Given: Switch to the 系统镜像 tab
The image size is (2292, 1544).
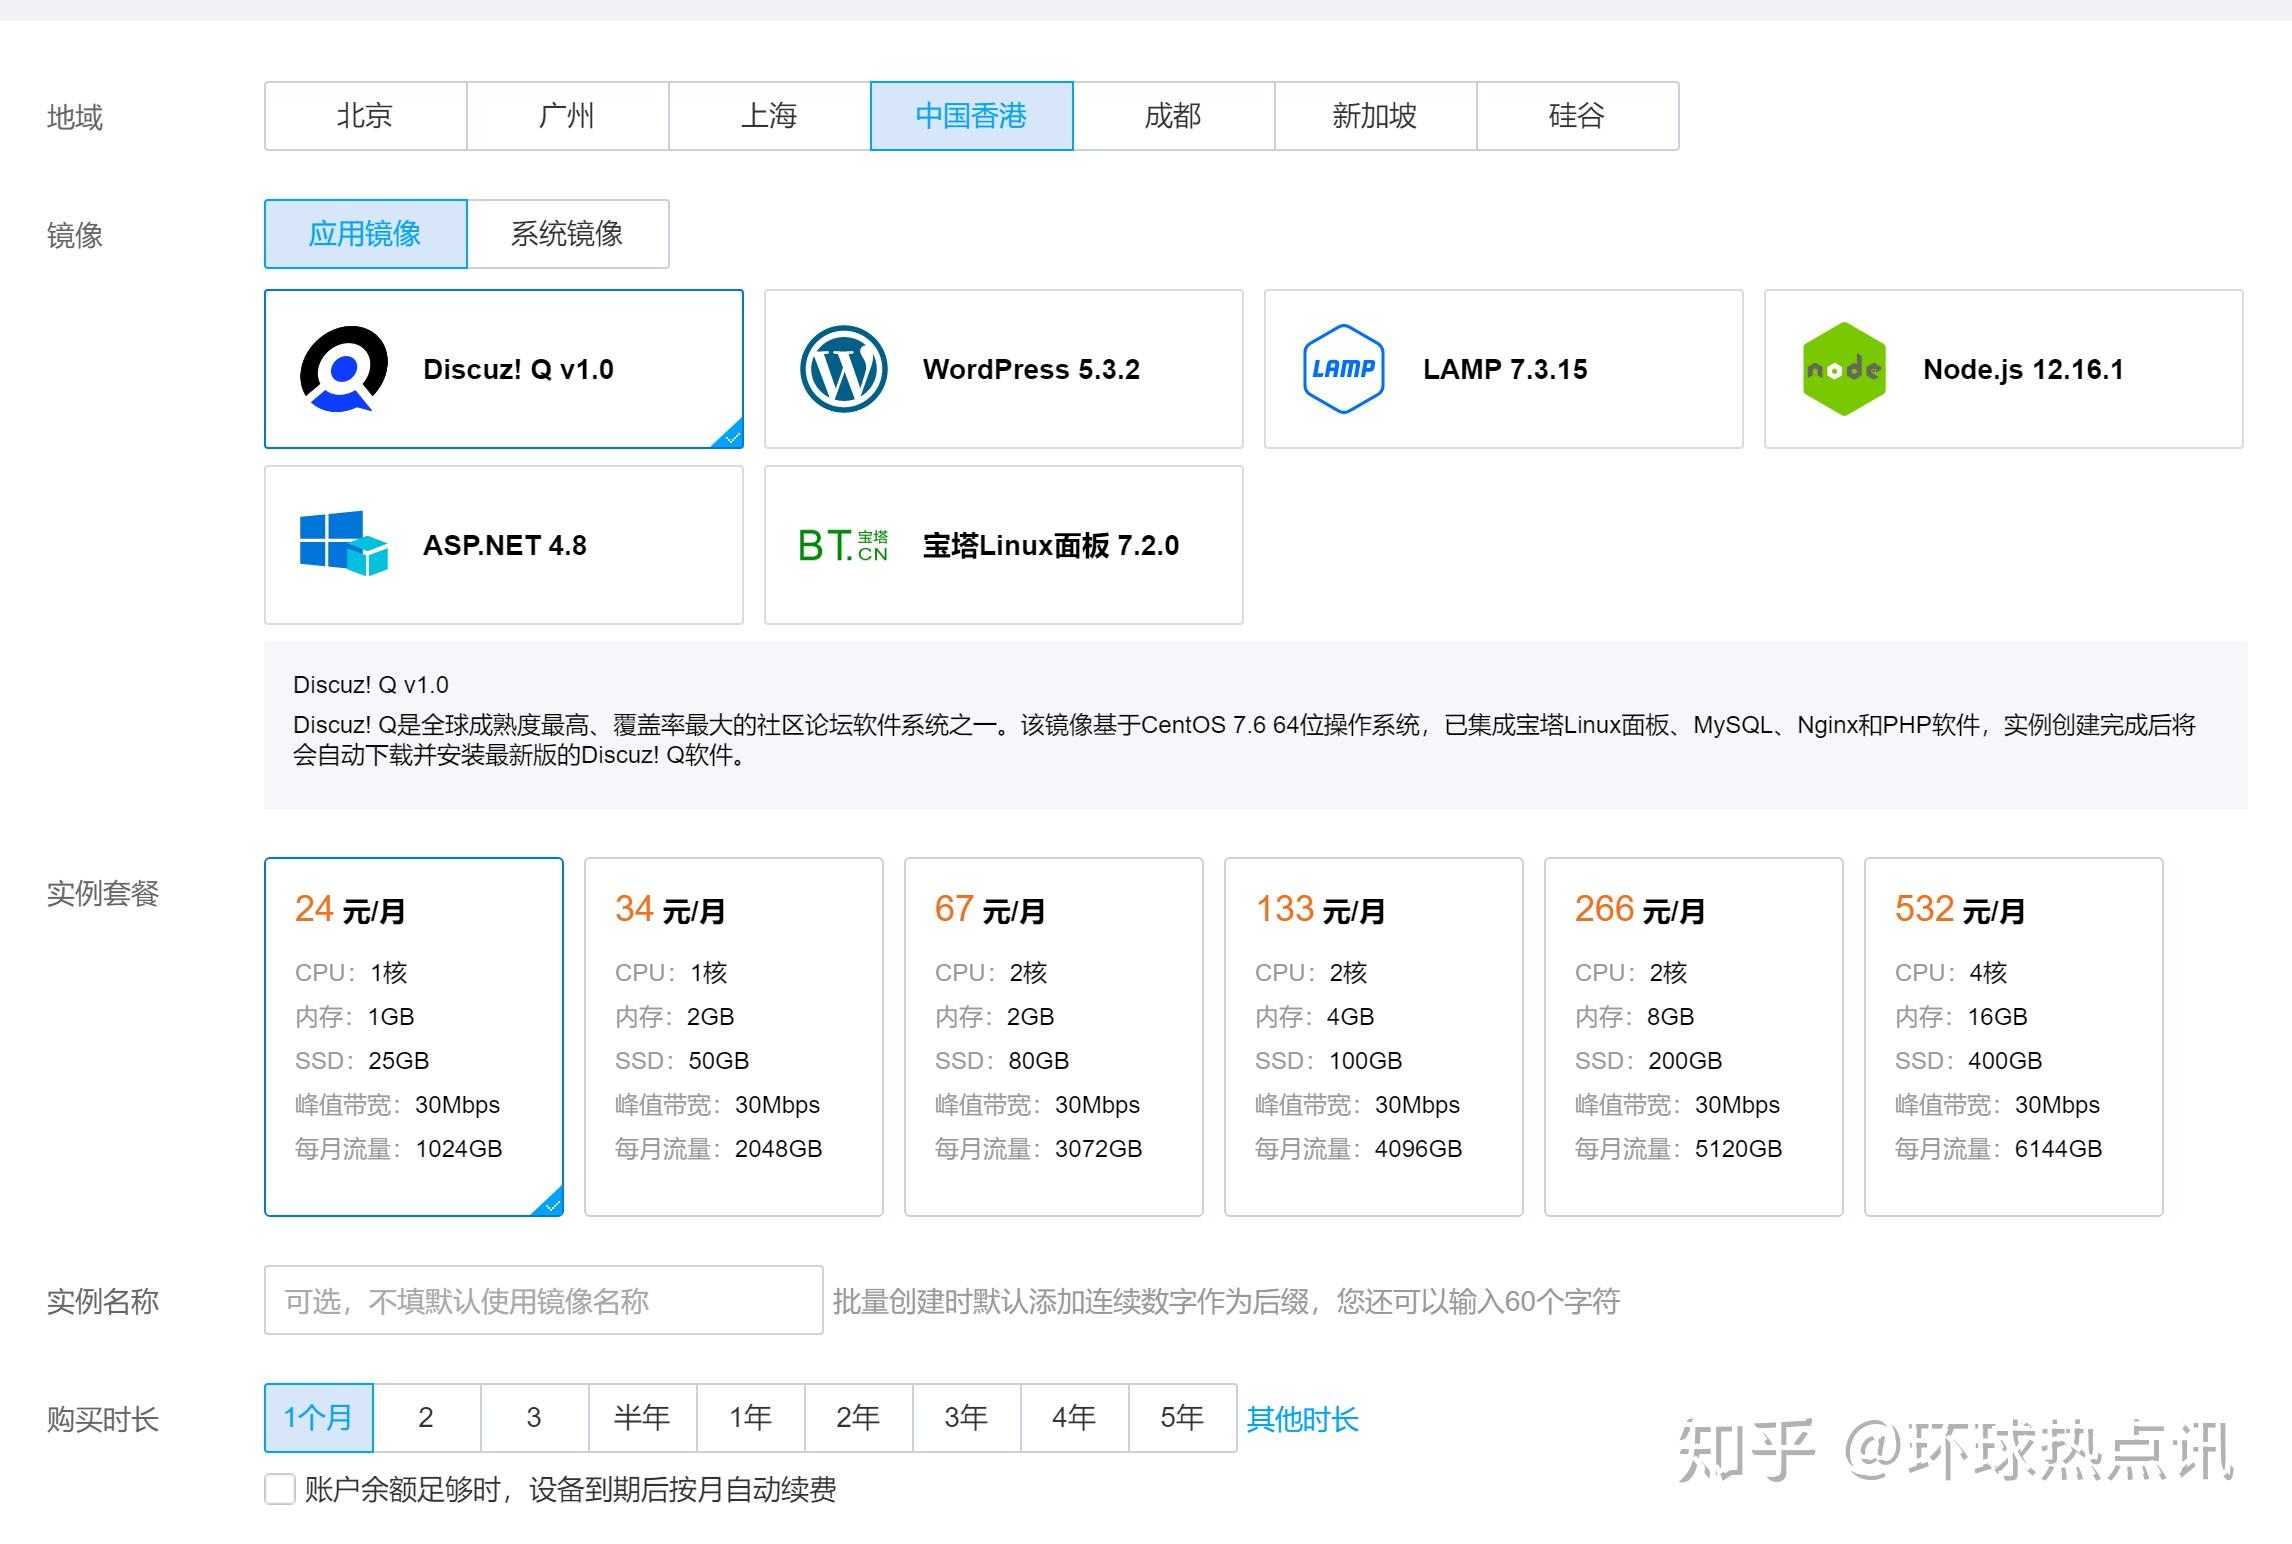Looking at the screenshot, I should (x=568, y=234).
